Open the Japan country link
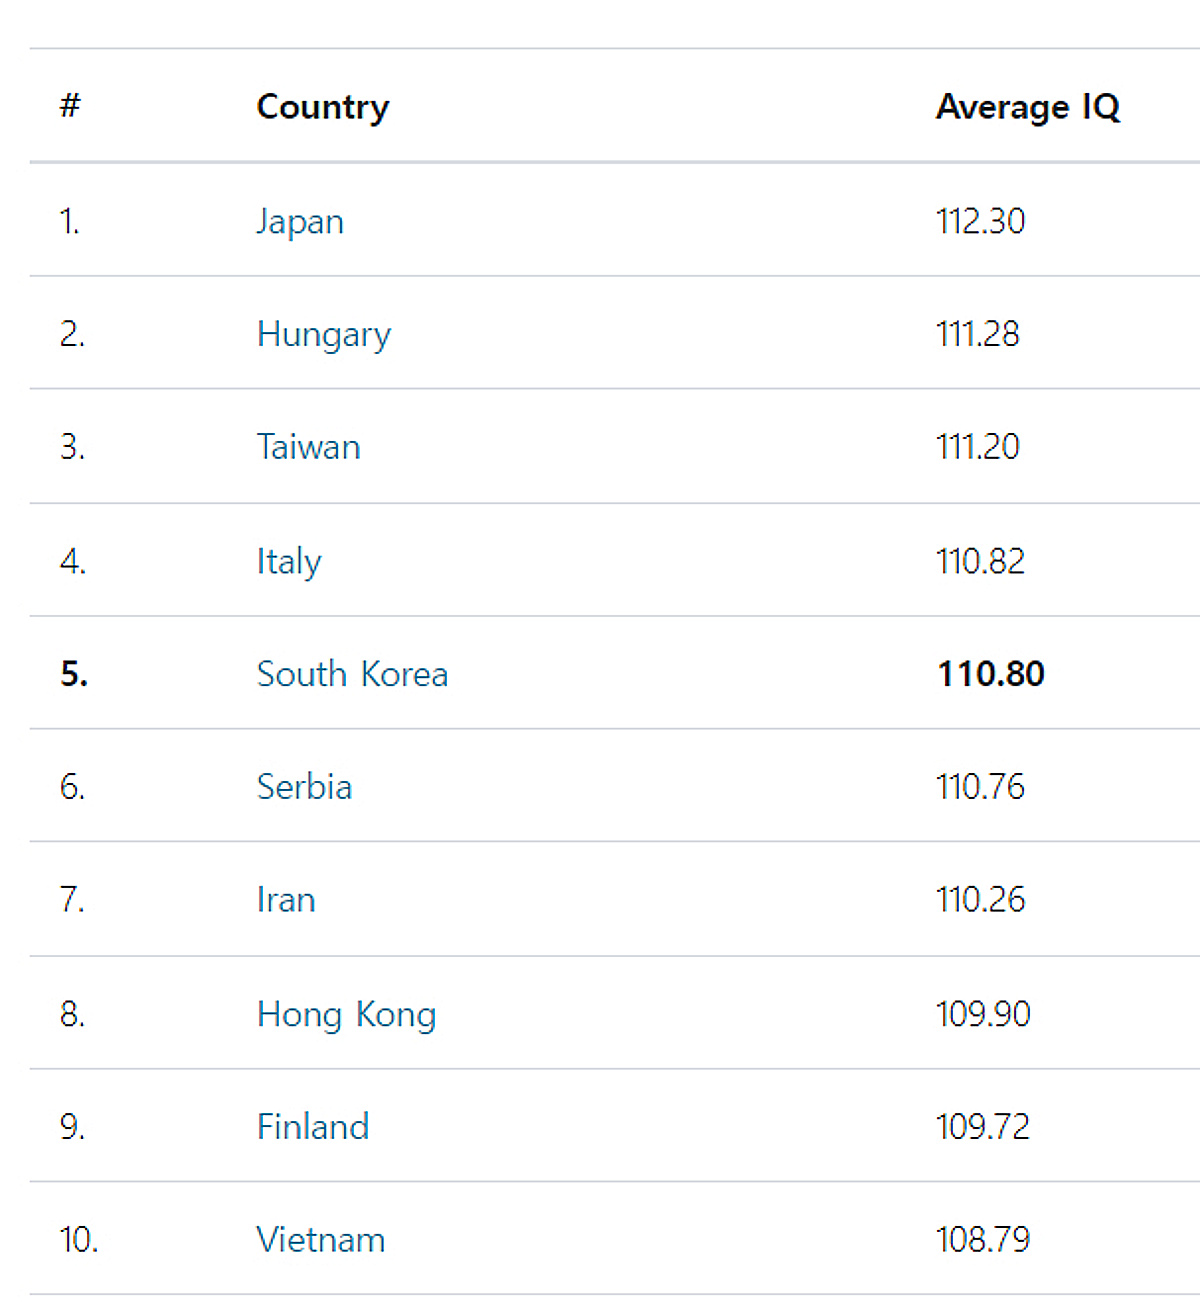The width and height of the screenshot is (1200, 1309). pos(300,221)
